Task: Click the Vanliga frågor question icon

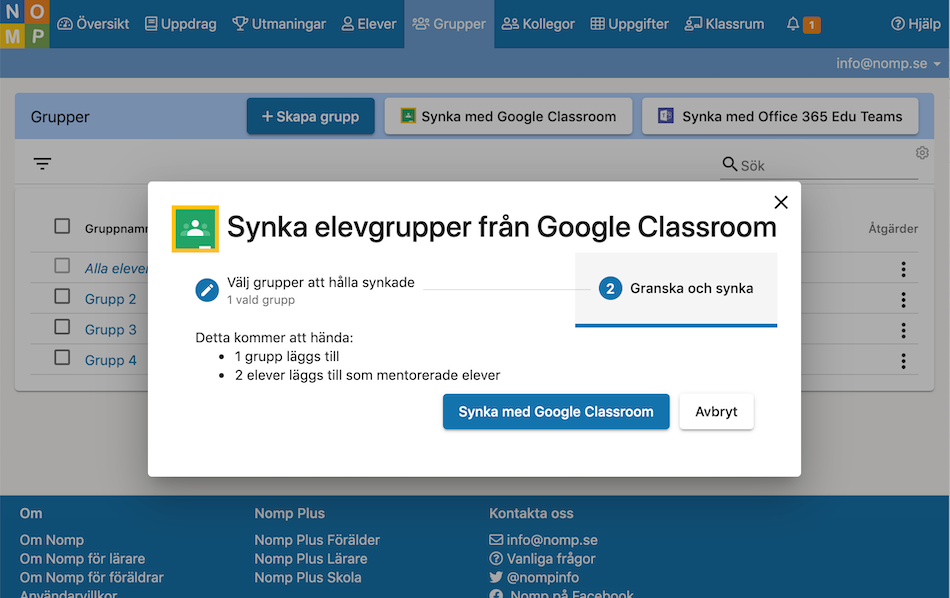Action: [x=496, y=559]
